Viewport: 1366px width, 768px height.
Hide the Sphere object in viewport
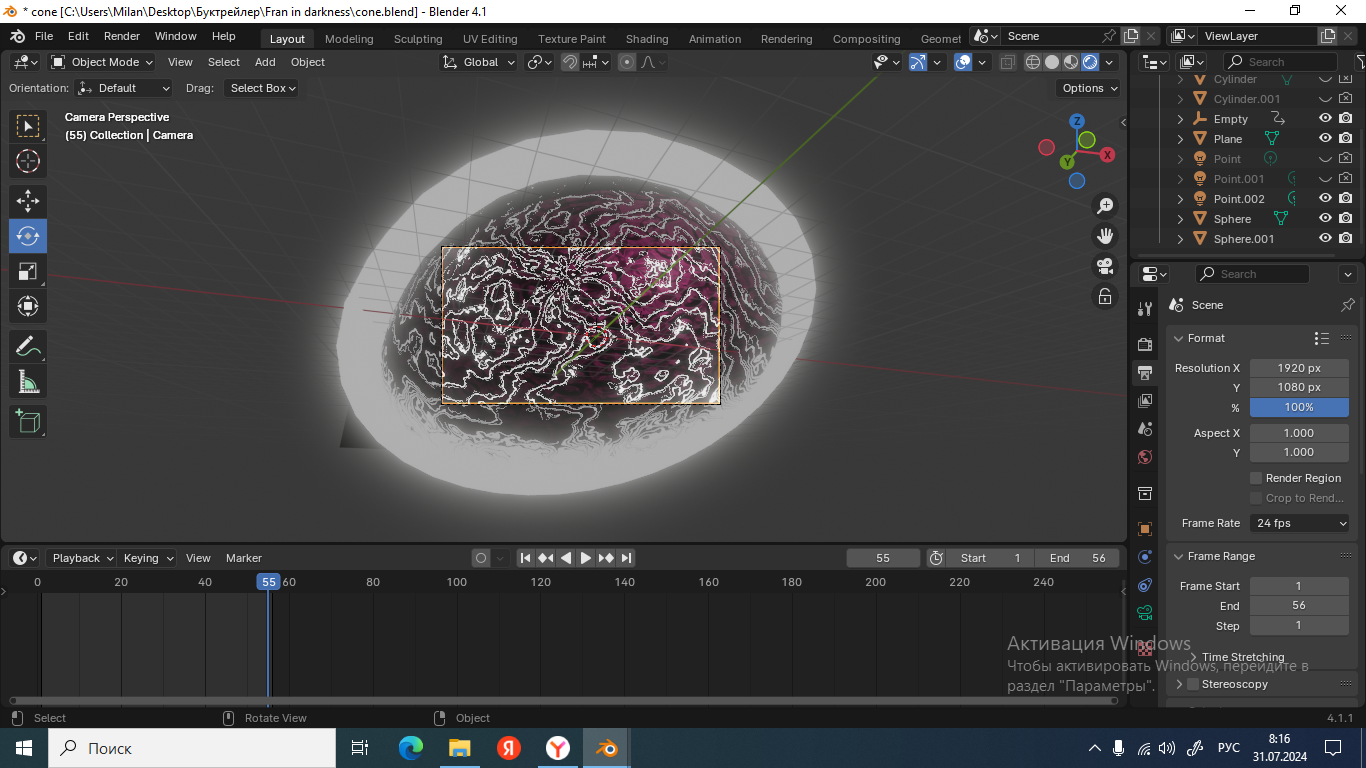tap(1325, 219)
